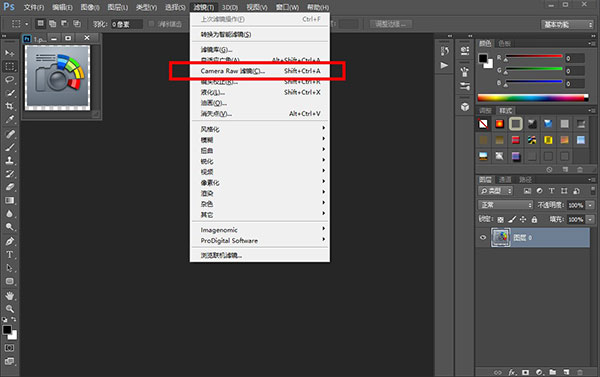This screenshot has height=377, width=600.
Task: Pick color from spectrum ramp bar
Action: click(x=533, y=98)
